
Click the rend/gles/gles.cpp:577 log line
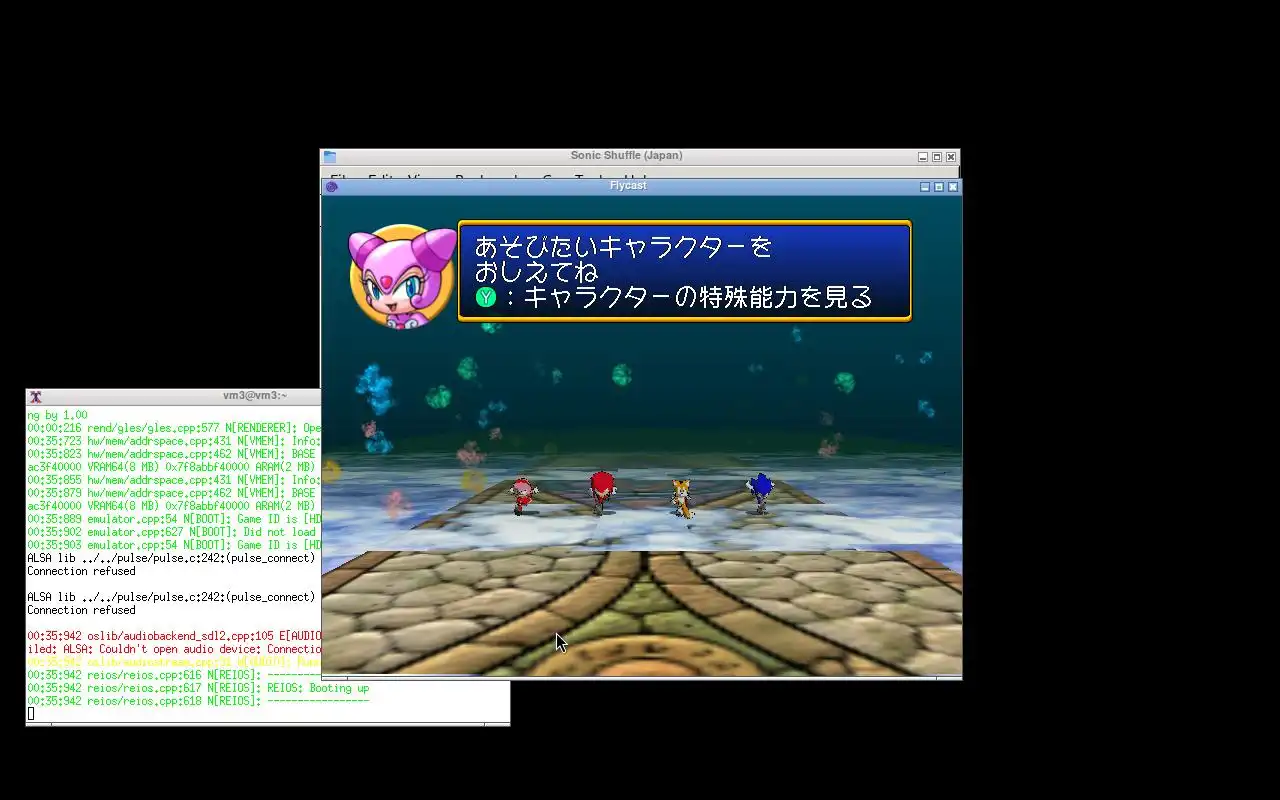point(174,428)
